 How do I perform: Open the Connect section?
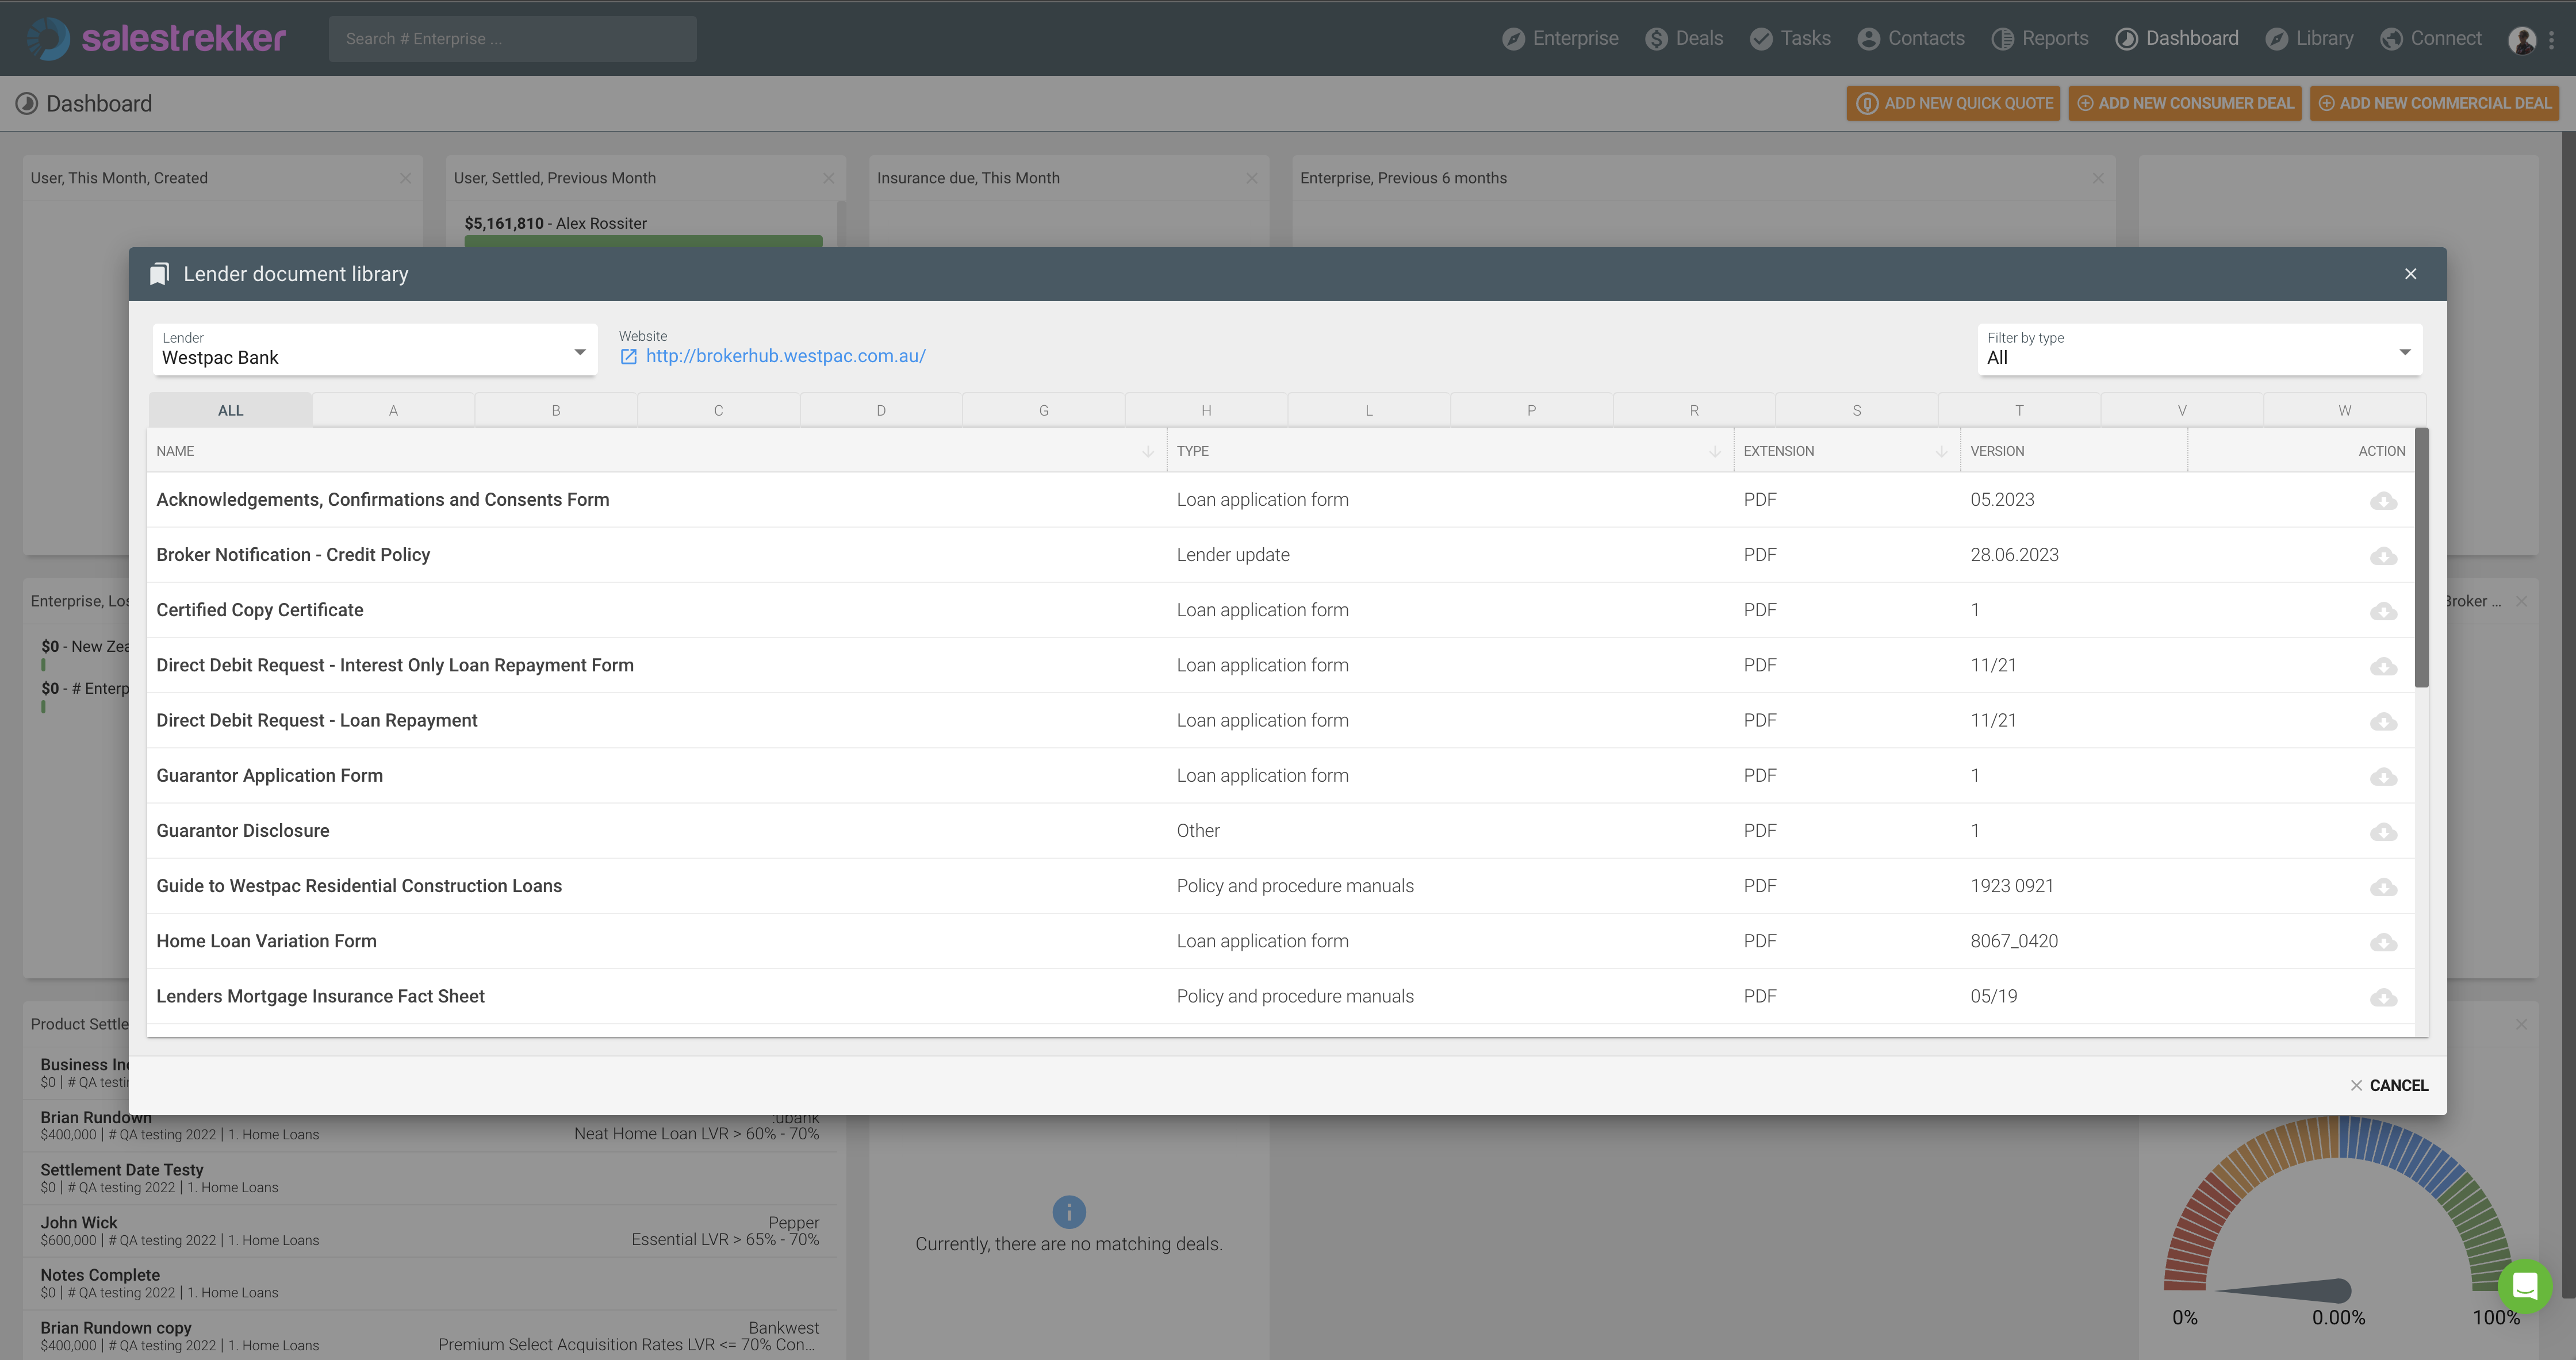pos(2431,38)
